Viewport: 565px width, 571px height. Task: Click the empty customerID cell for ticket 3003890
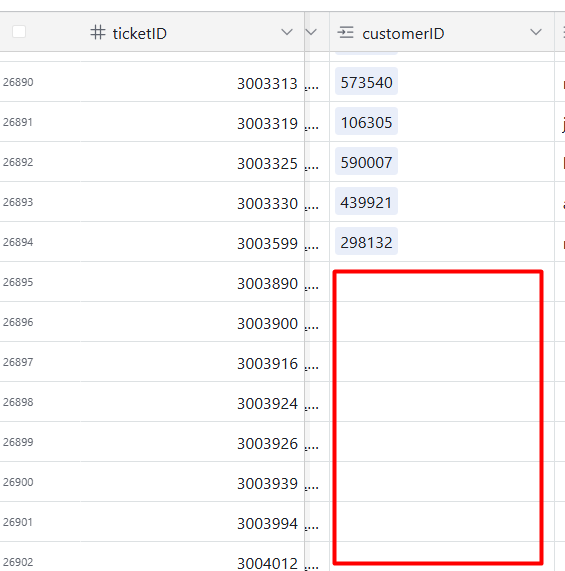pyautogui.click(x=442, y=282)
